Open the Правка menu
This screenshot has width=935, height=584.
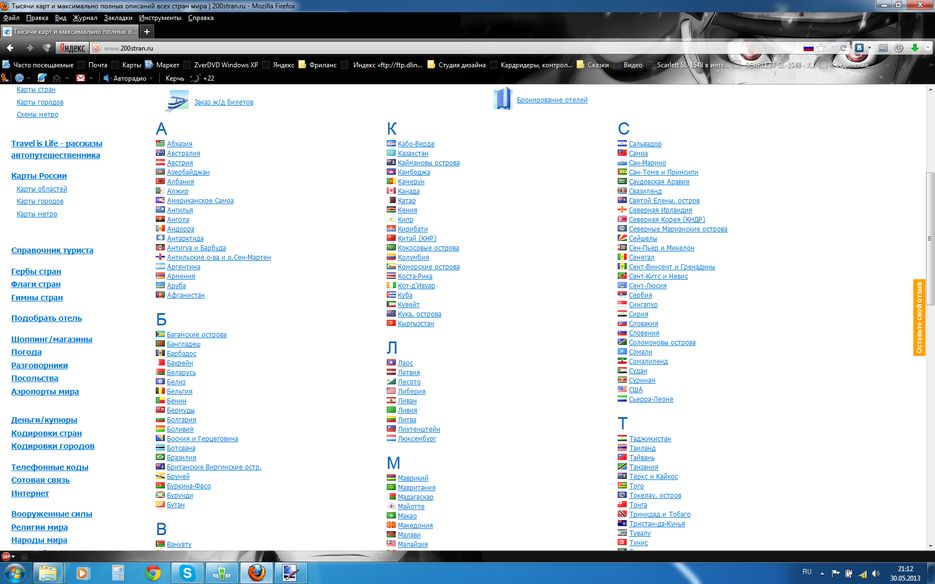click(x=37, y=18)
